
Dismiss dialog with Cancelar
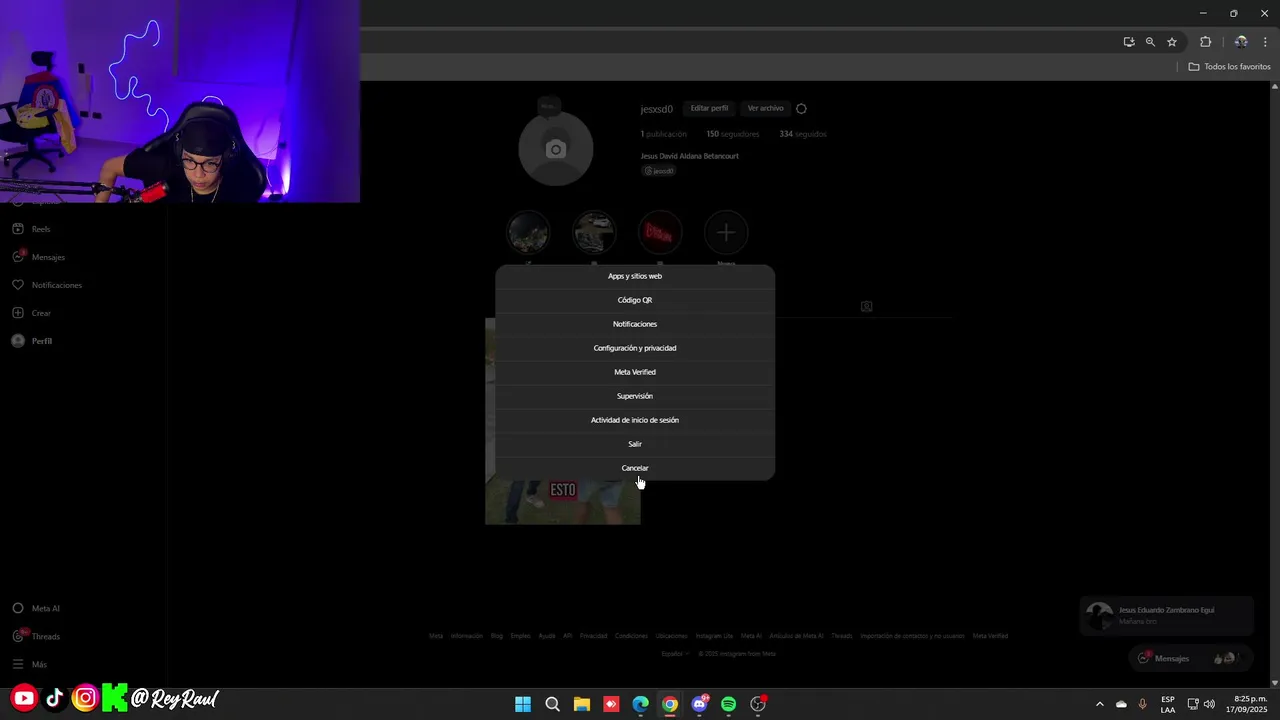(635, 468)
